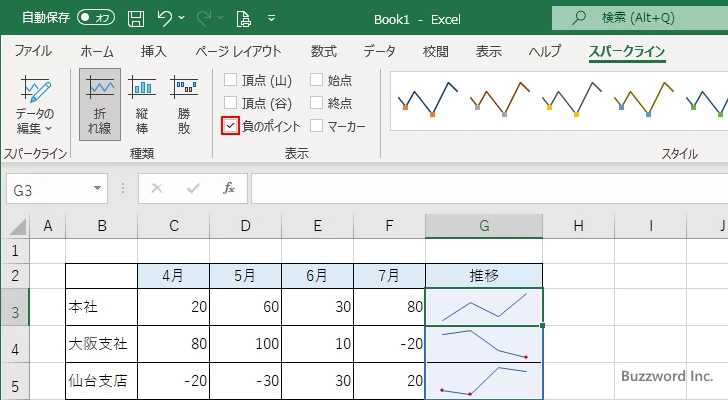Click the Enter checkmark formula bar icon

tap(193, 188)
